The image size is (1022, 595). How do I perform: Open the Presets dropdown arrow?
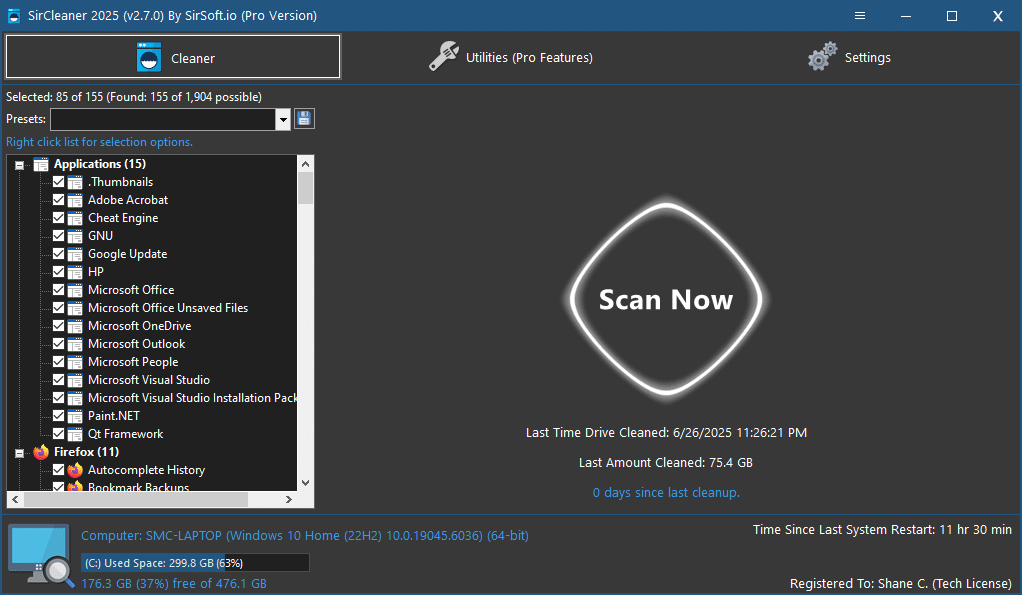click(283, 119)
